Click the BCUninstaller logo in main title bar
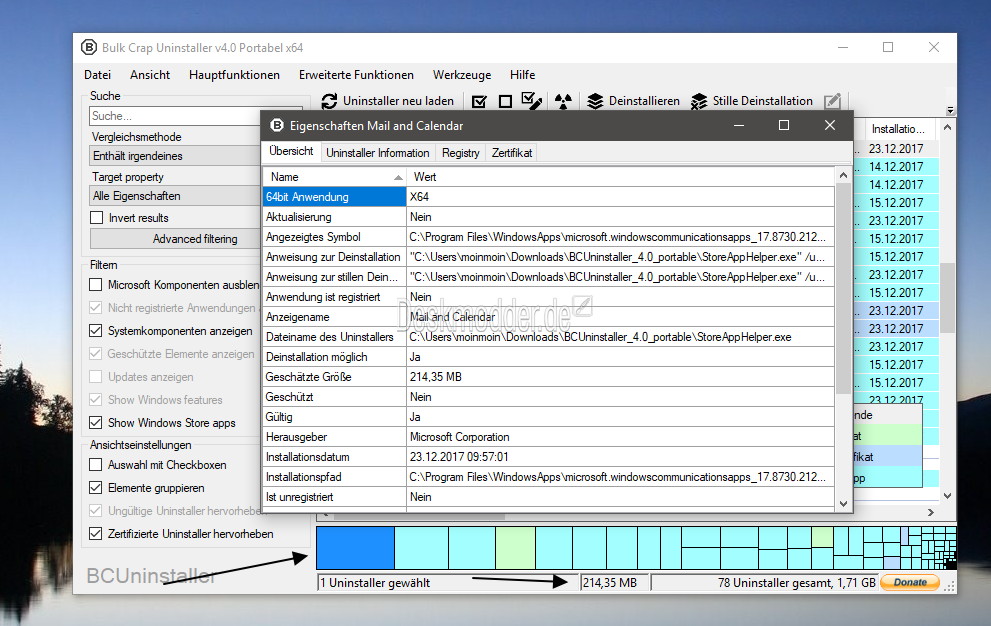The width and height of the screenshot is (991, 626). (89, 47)
